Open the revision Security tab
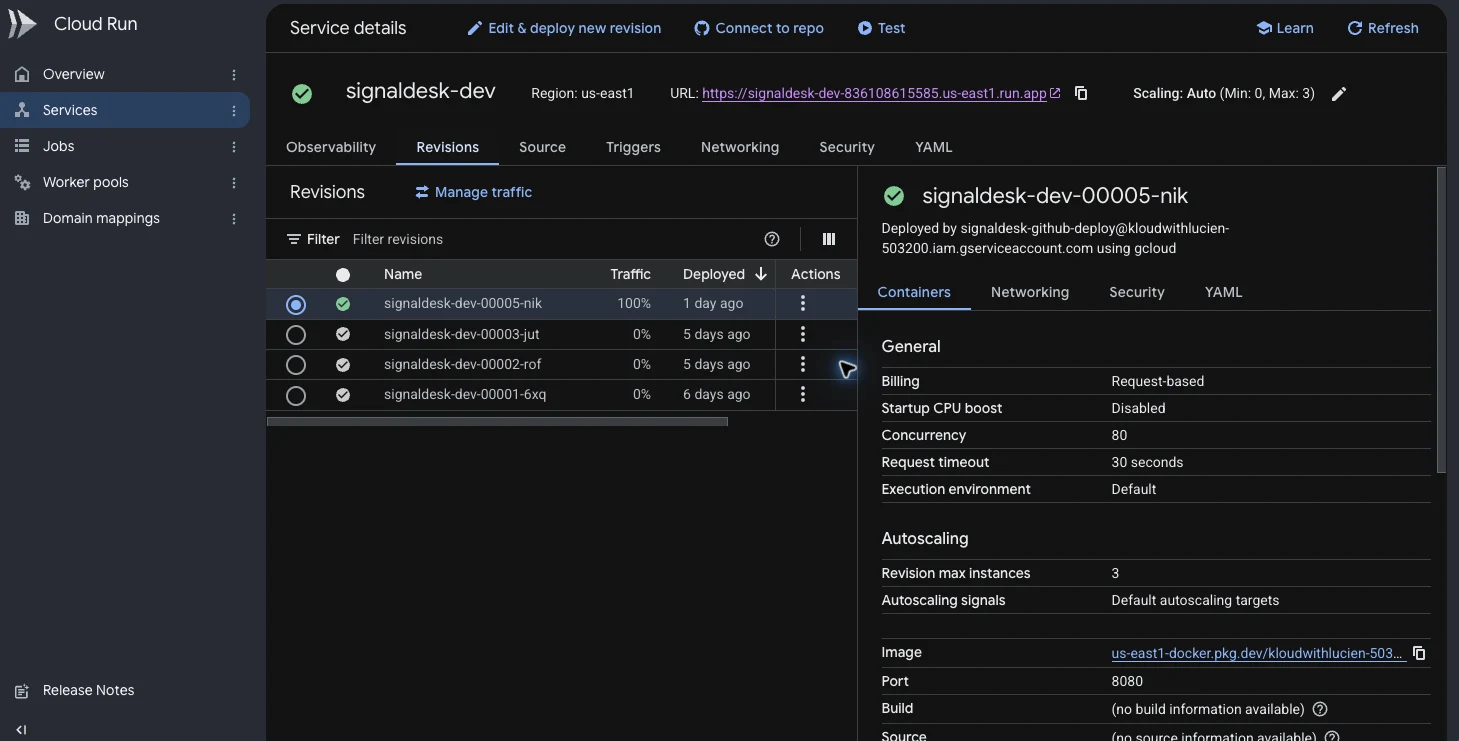 (1136, 292)
